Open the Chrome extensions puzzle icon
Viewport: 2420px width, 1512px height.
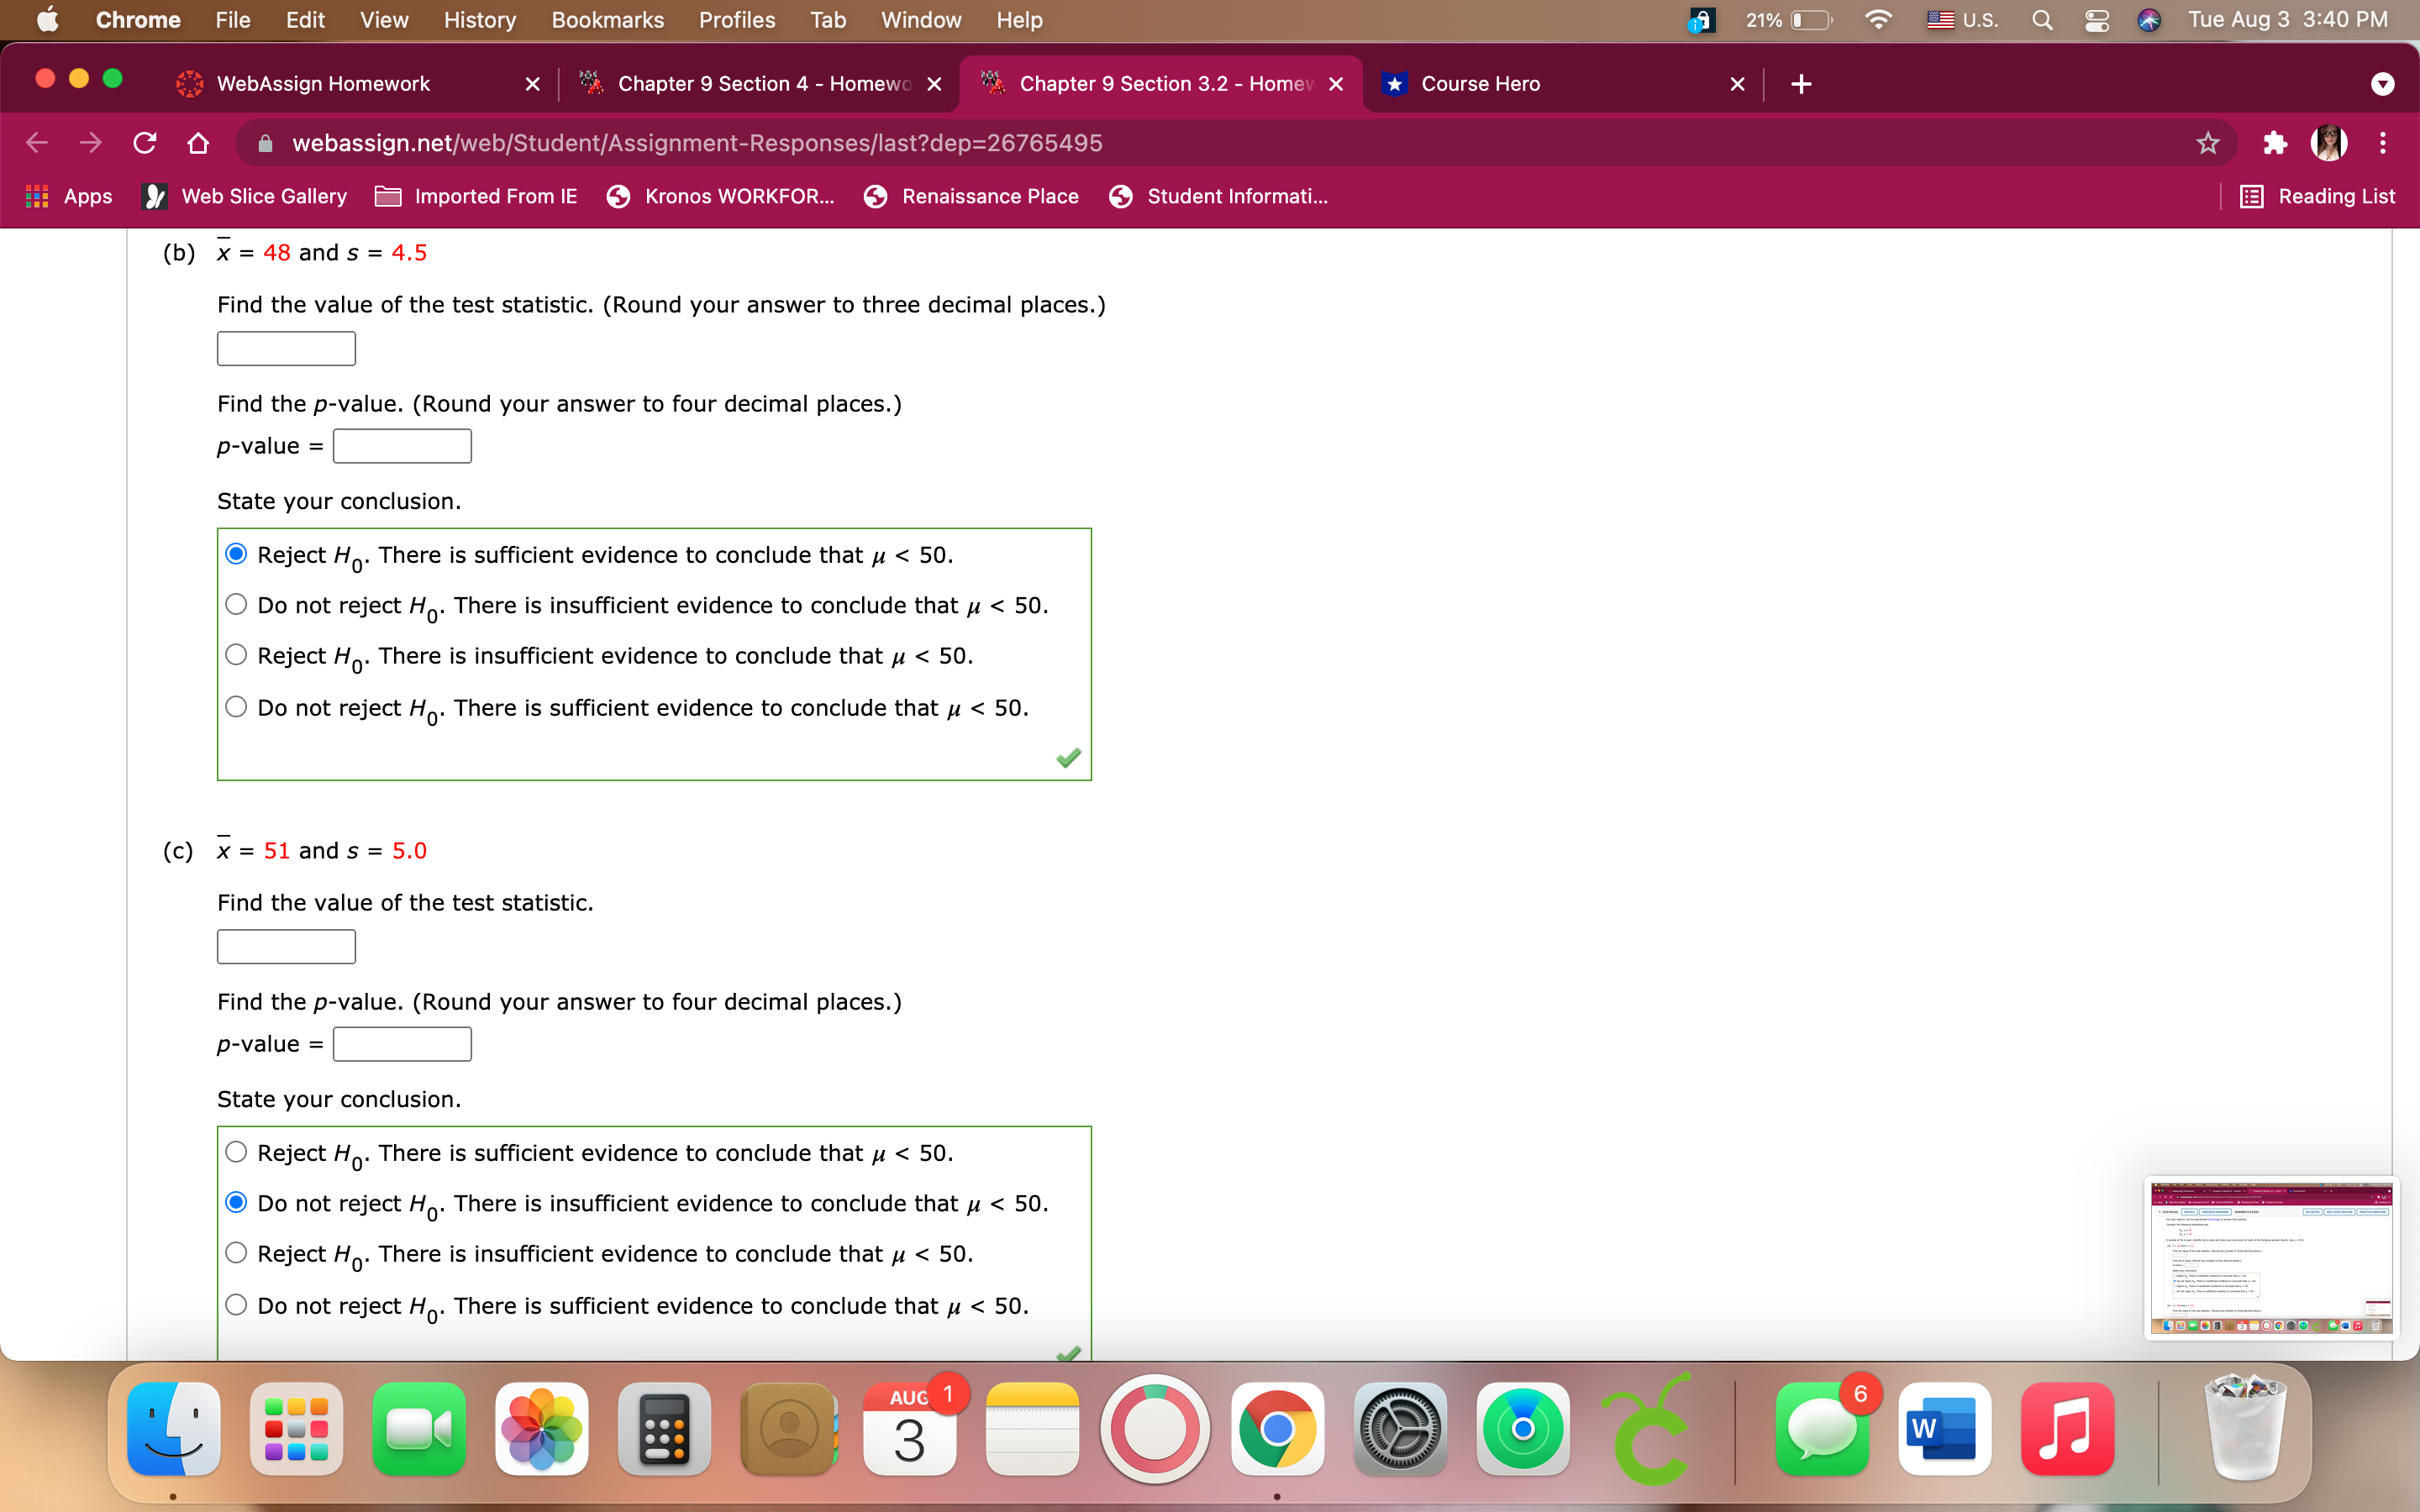(x=2275, y=142)
